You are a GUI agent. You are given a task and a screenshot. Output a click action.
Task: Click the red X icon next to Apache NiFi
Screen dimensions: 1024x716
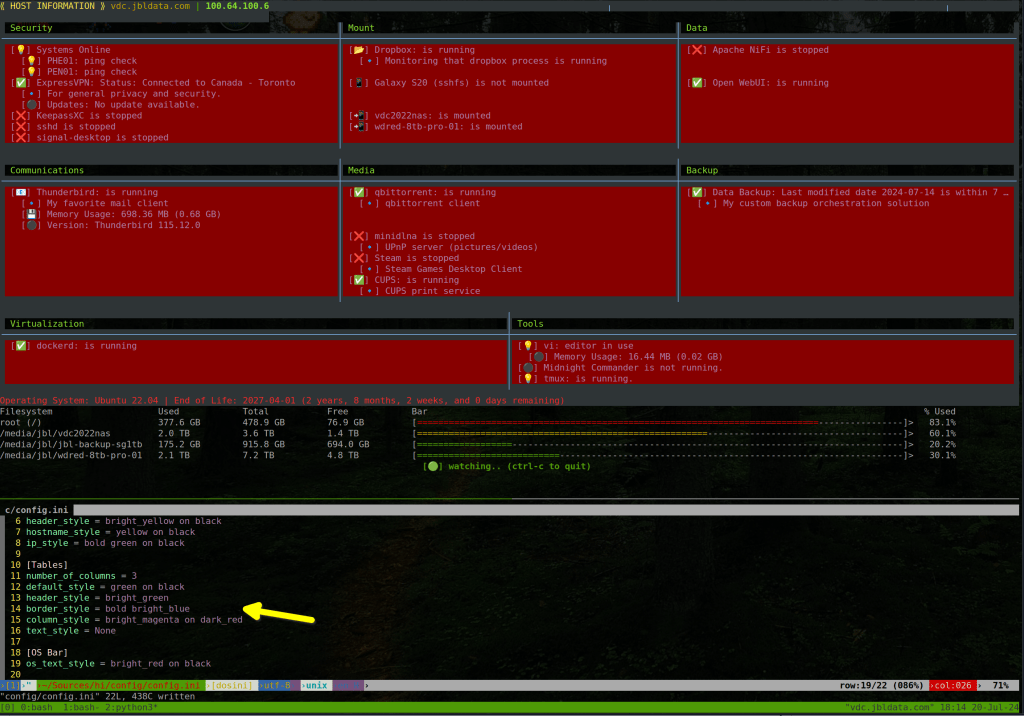pos(697,50)
